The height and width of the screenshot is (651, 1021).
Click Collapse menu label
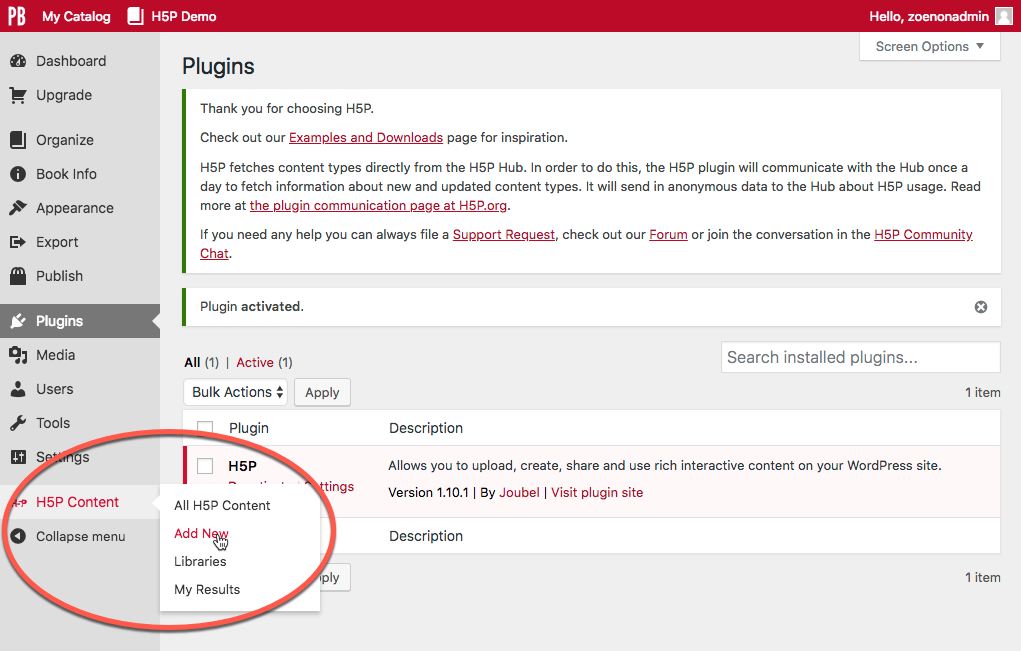(x=81, y=536)
